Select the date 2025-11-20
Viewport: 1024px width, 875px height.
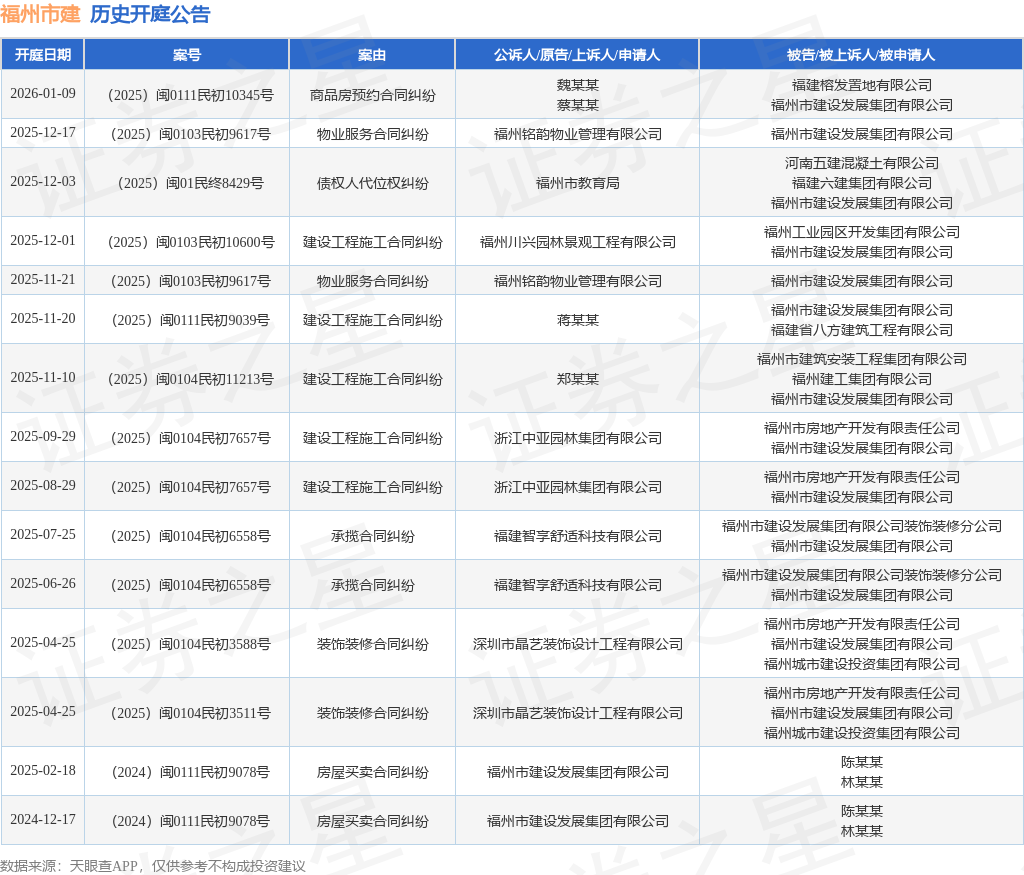tap(43, 319)
